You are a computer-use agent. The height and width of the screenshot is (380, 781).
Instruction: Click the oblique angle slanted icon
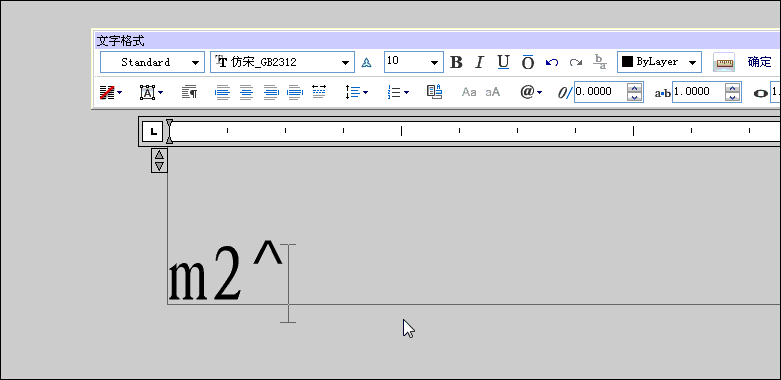[x=565, y=93]
